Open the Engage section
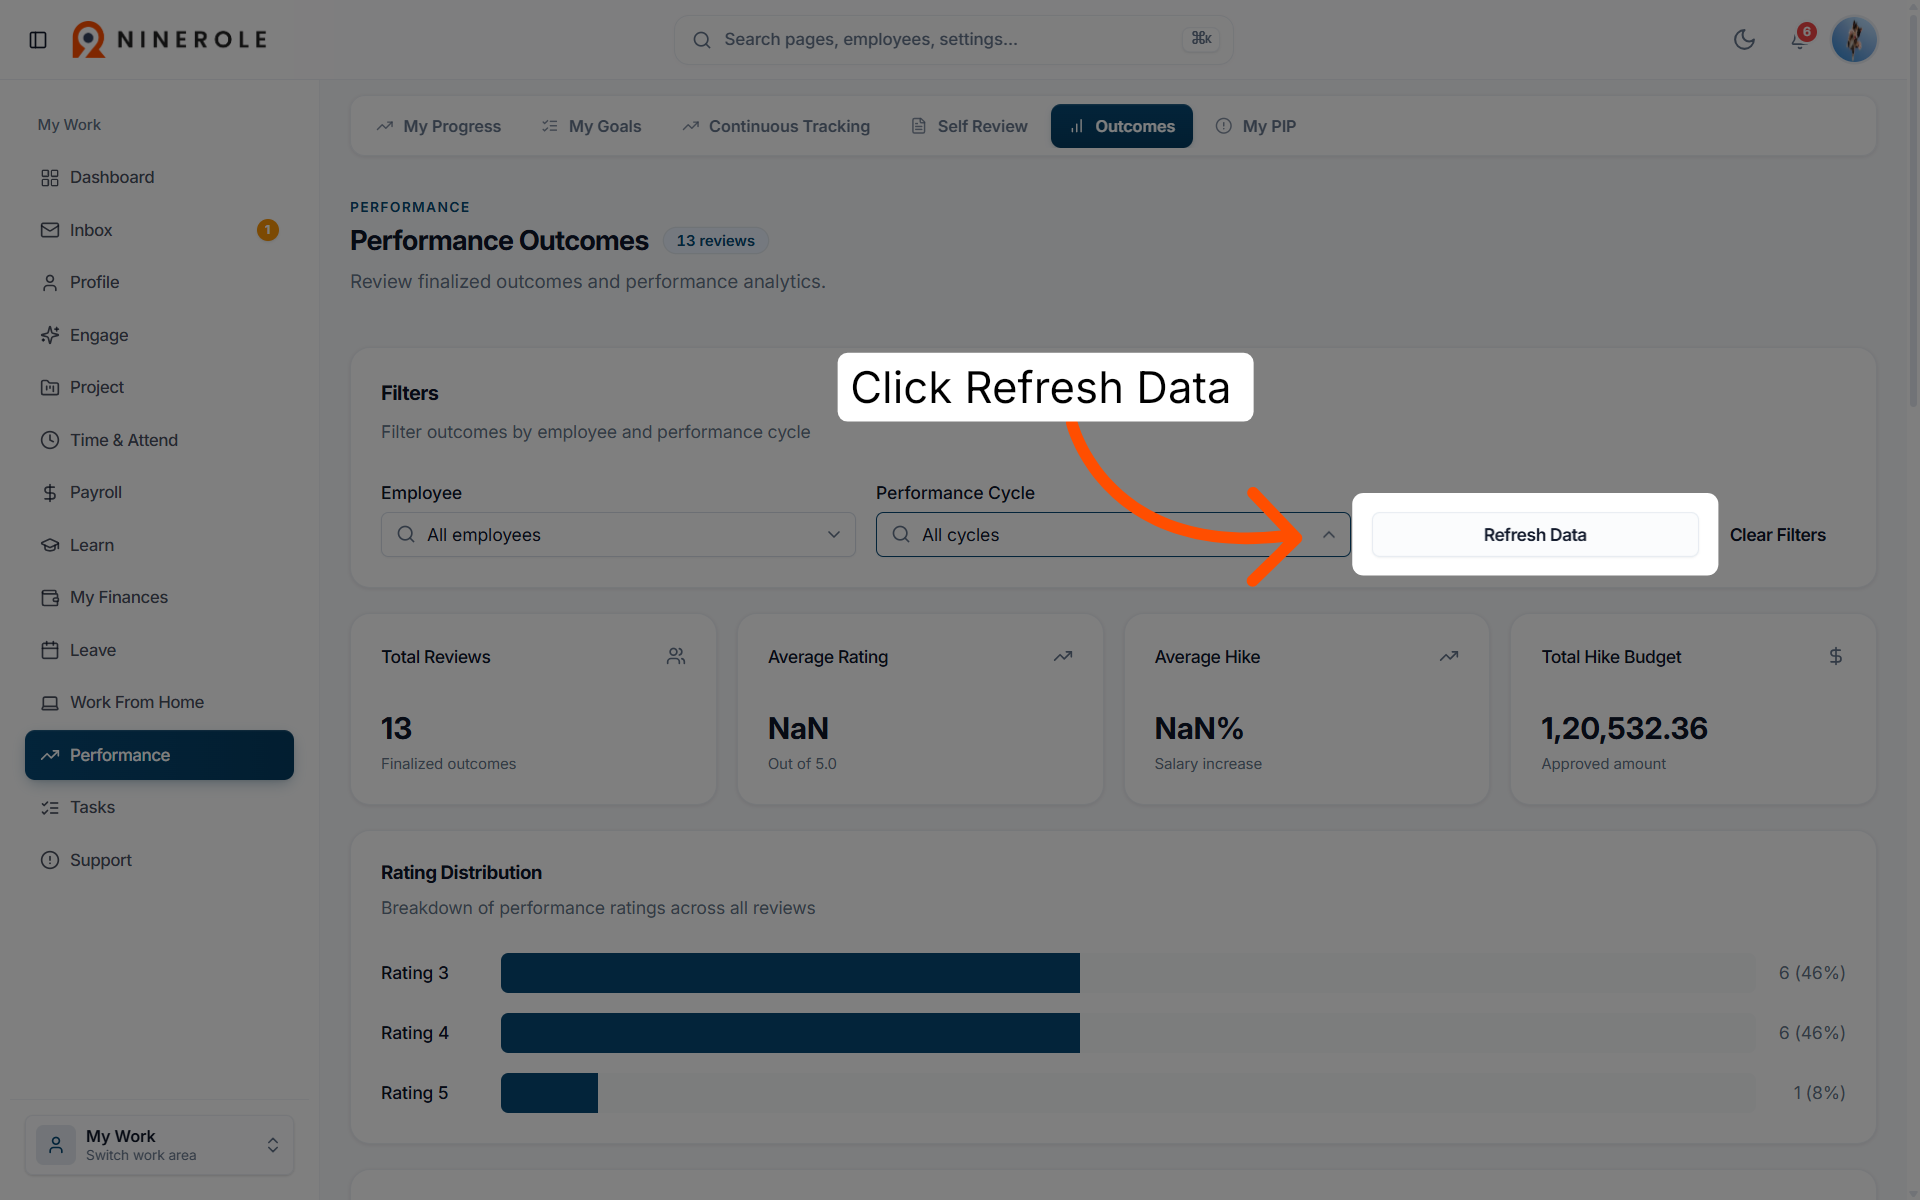The height and width of the screenshot is (1200, 1920). click(x=159, y=335)
